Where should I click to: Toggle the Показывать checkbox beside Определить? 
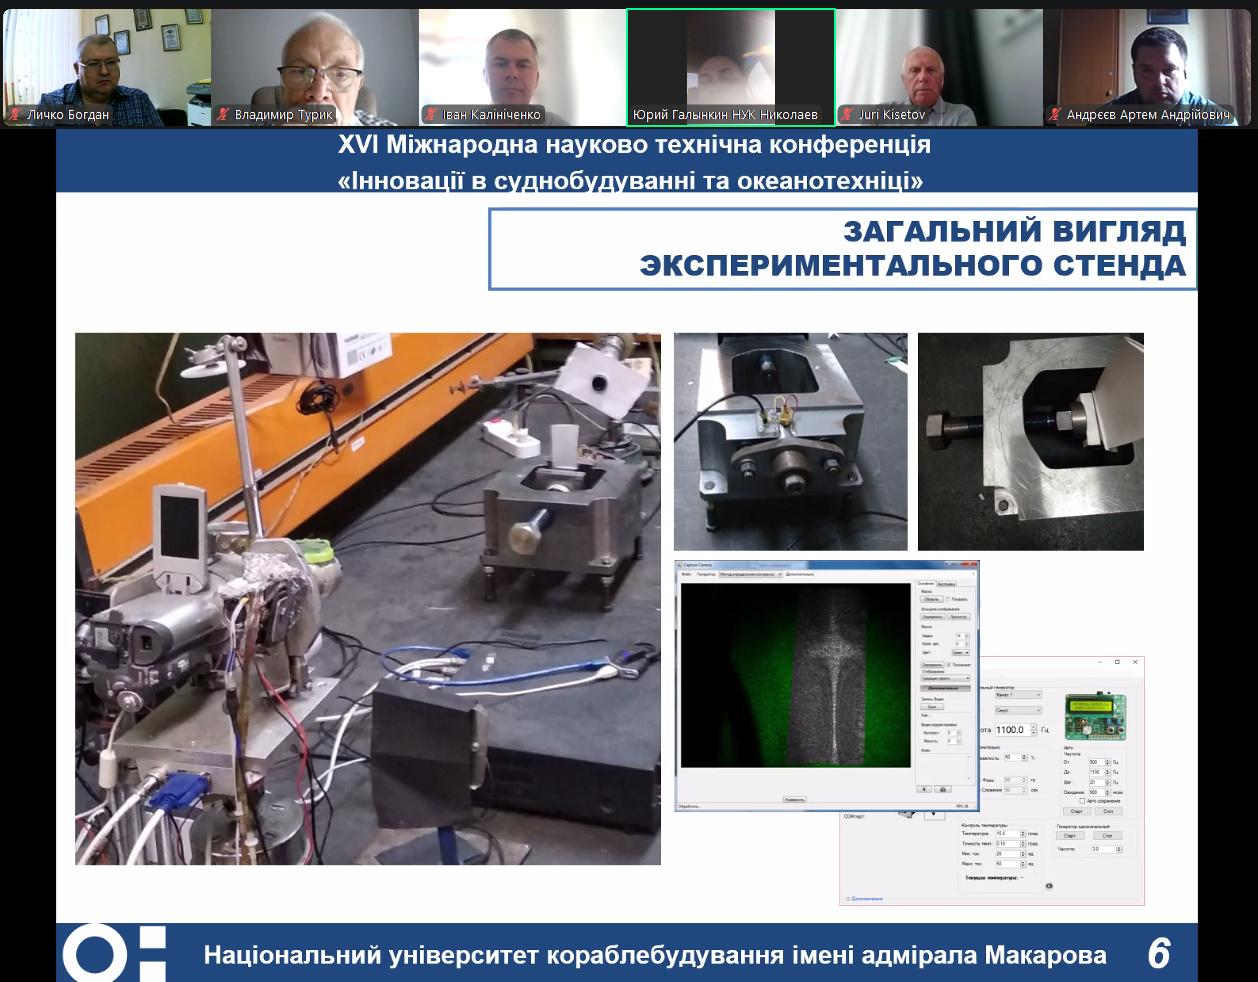click(x=949, y=664)
